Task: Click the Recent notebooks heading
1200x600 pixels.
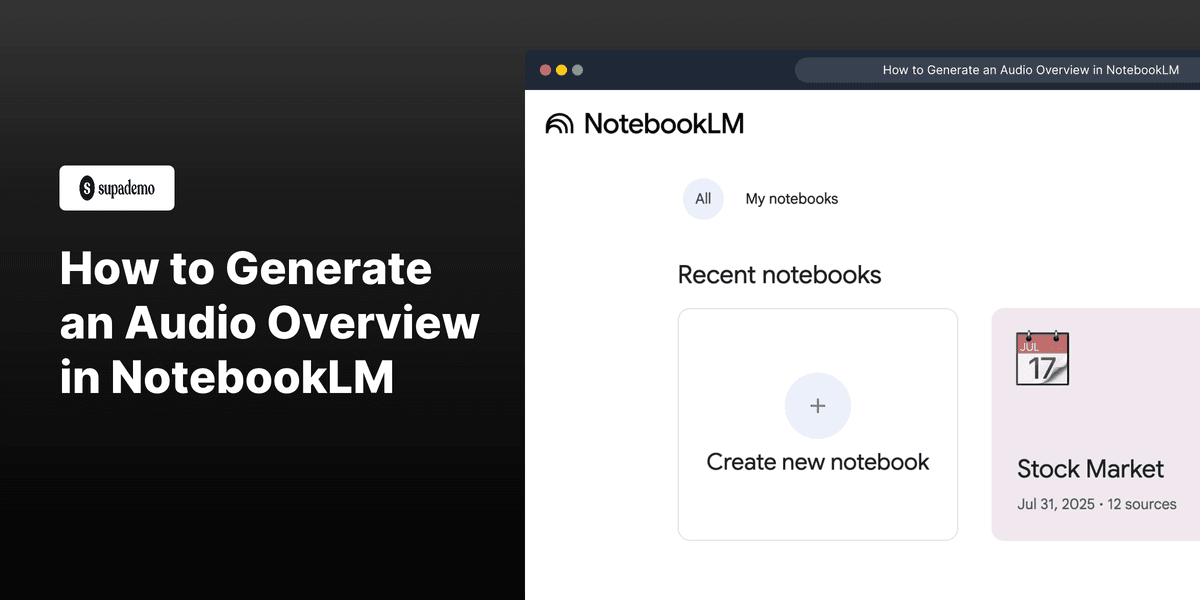Action: click(x=780, y=275)
